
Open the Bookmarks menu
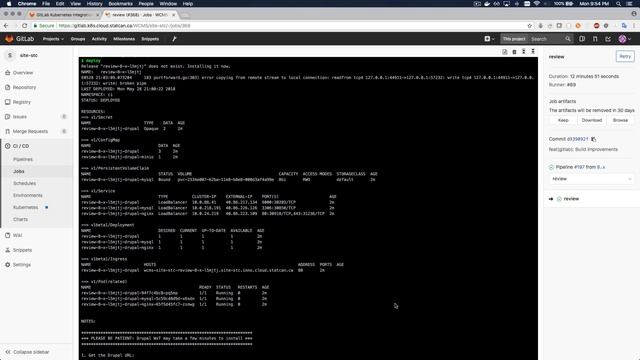(120, 4)
